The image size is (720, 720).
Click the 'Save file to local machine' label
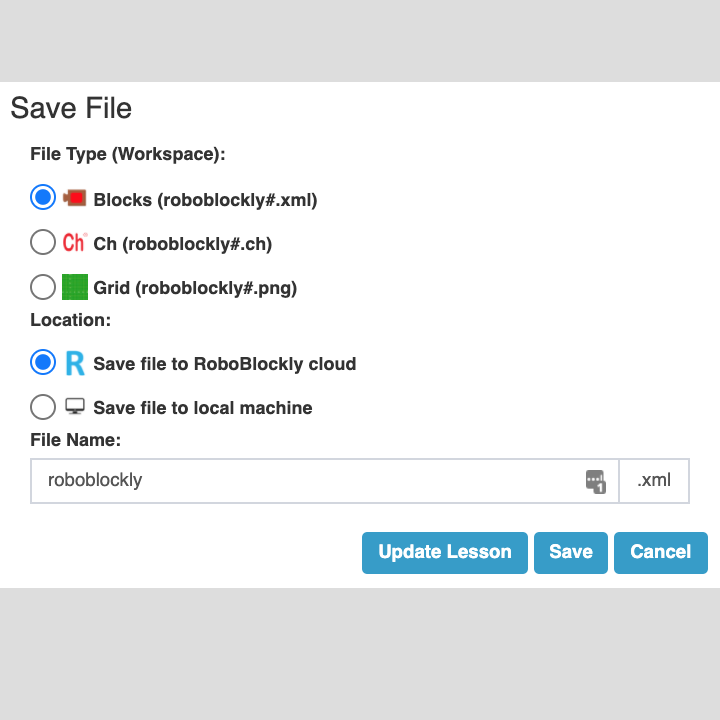[202, 408]
